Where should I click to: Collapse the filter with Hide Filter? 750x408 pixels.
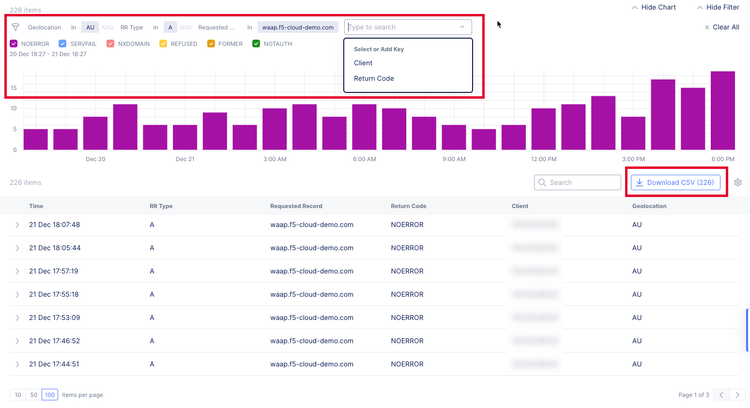[x=716, y=7]
